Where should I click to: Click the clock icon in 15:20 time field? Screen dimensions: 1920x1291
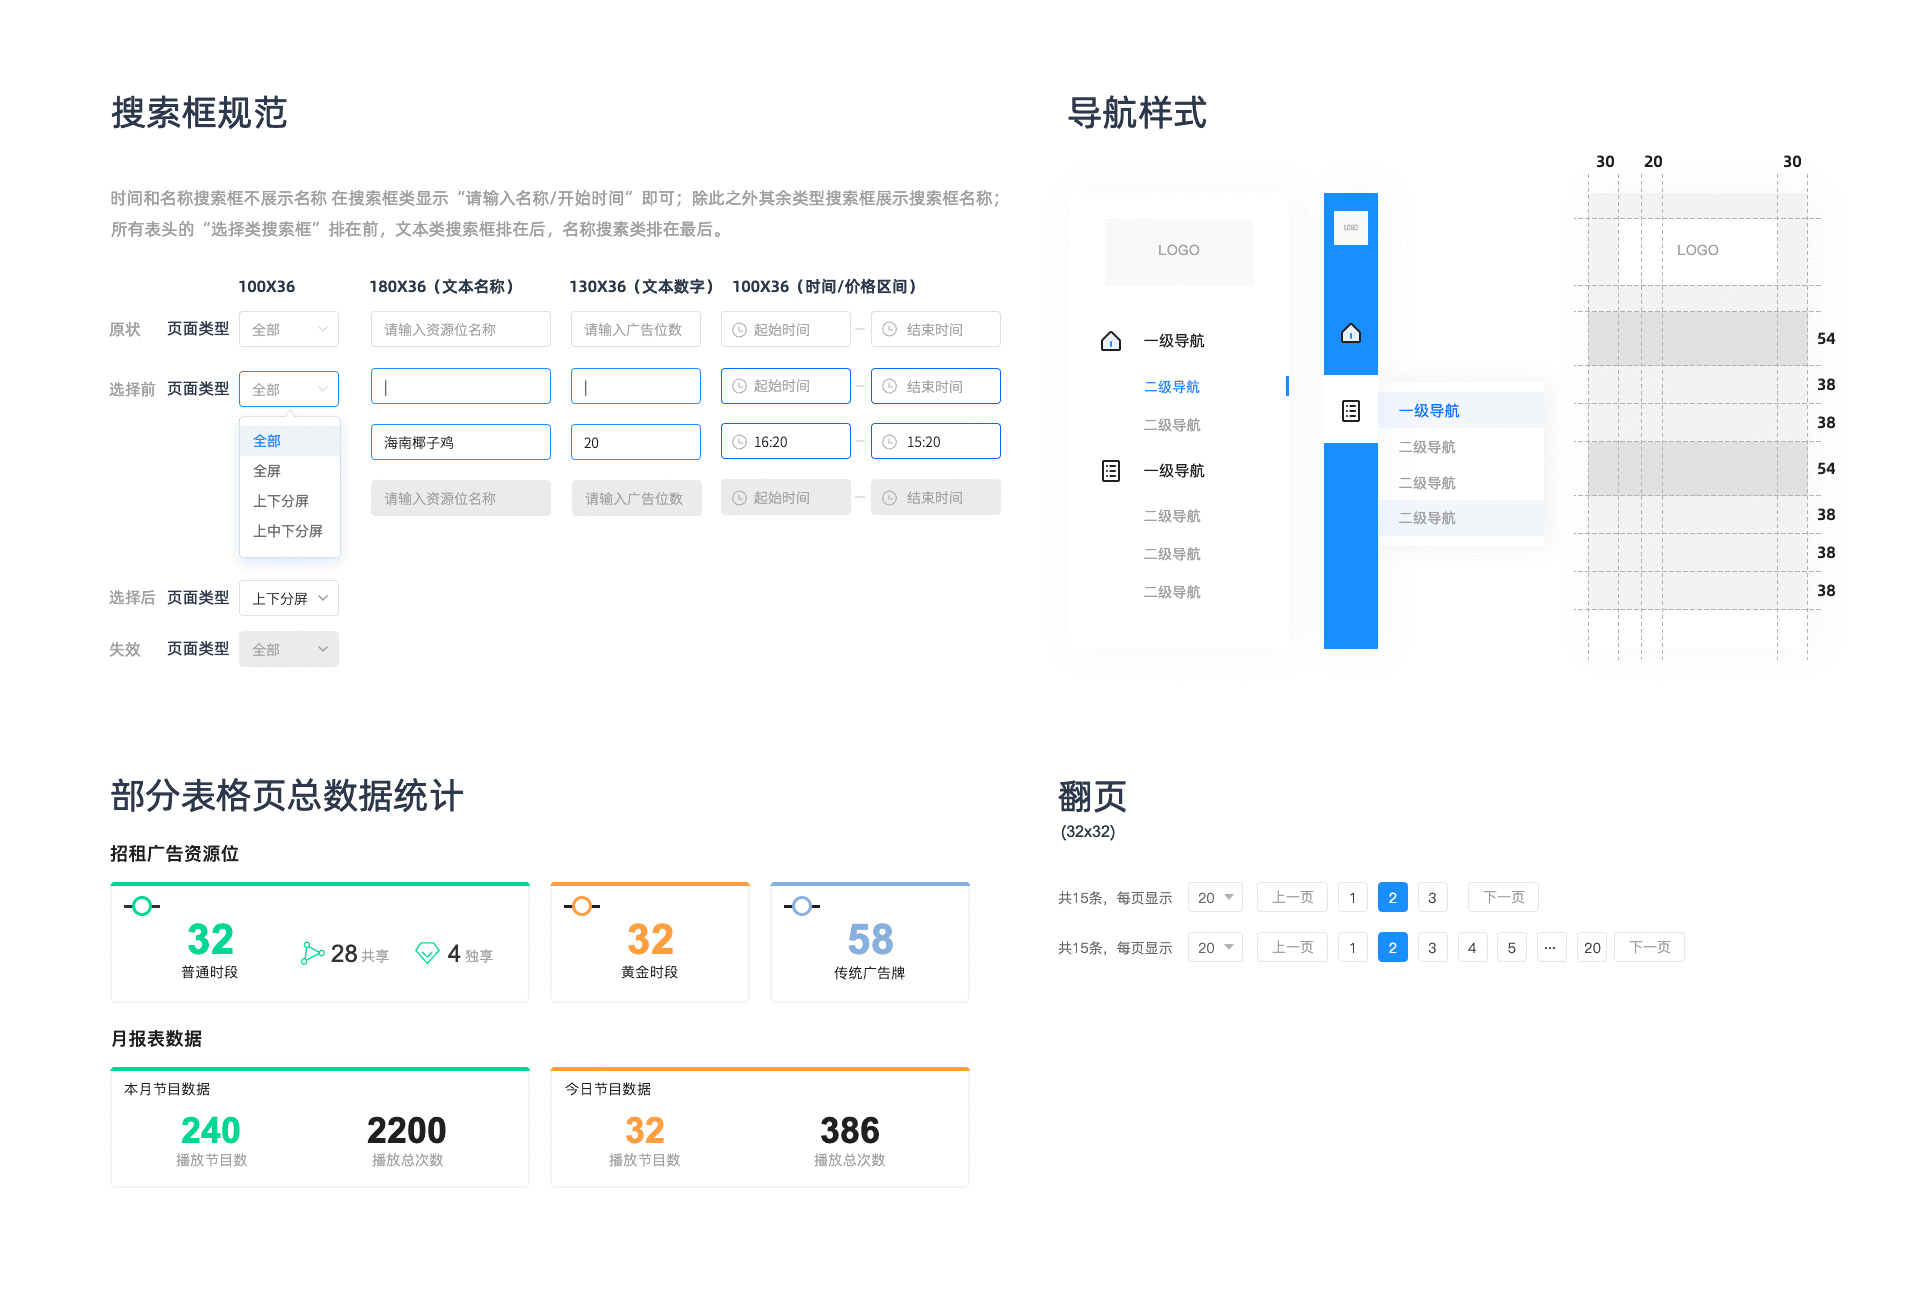pyautogui.click(x=890, y=442)
